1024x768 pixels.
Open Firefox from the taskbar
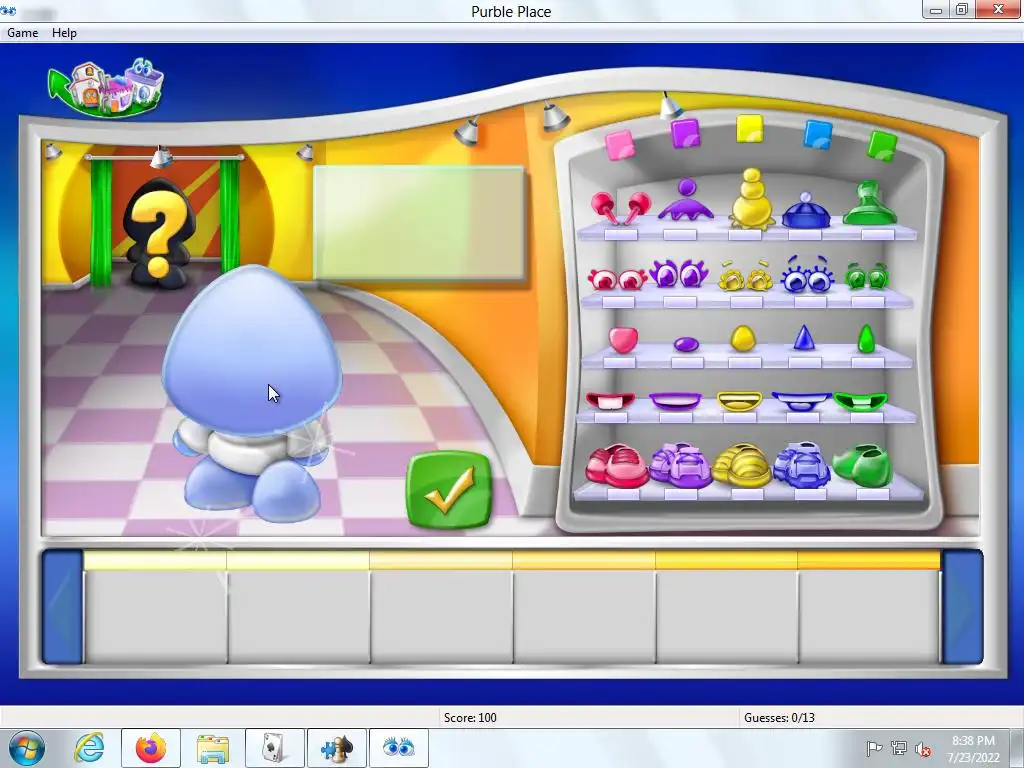(151, 748)
